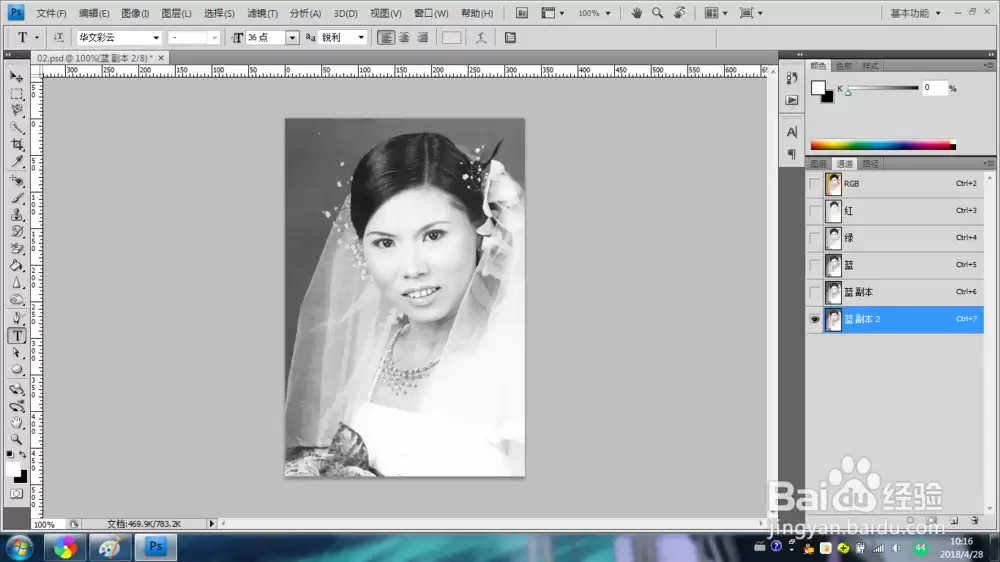1000x562 pixels.
Task: Left align text toggle
Action: [x=386, y=38]
